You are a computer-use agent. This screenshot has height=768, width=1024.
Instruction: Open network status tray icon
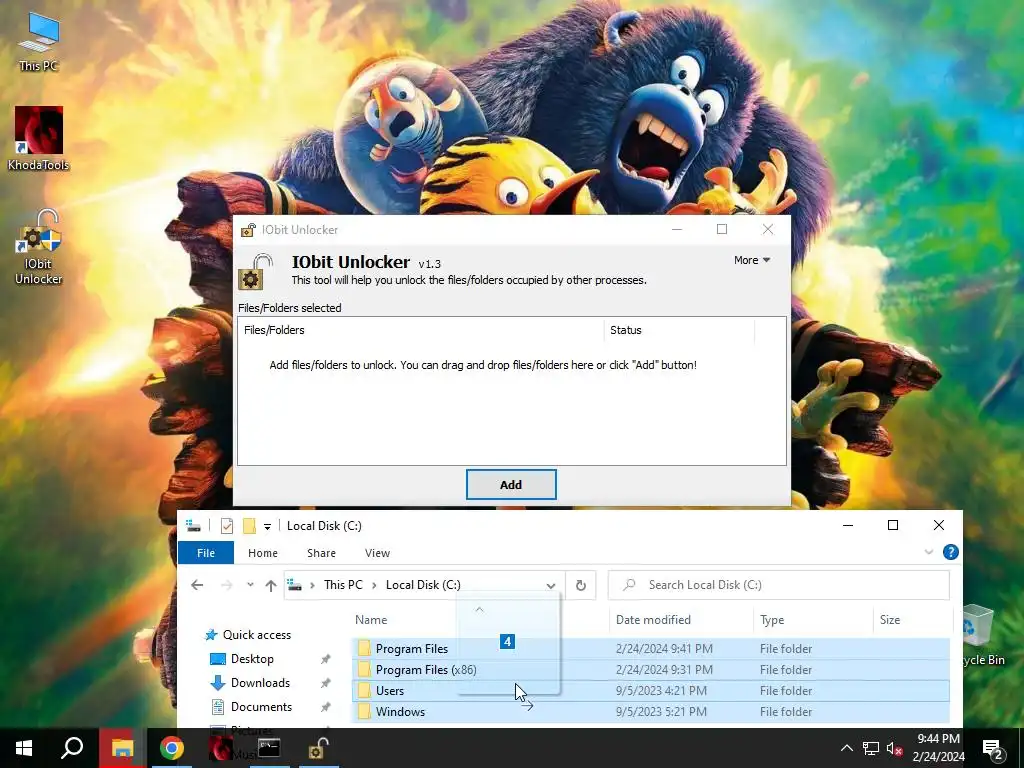[871, 748]
